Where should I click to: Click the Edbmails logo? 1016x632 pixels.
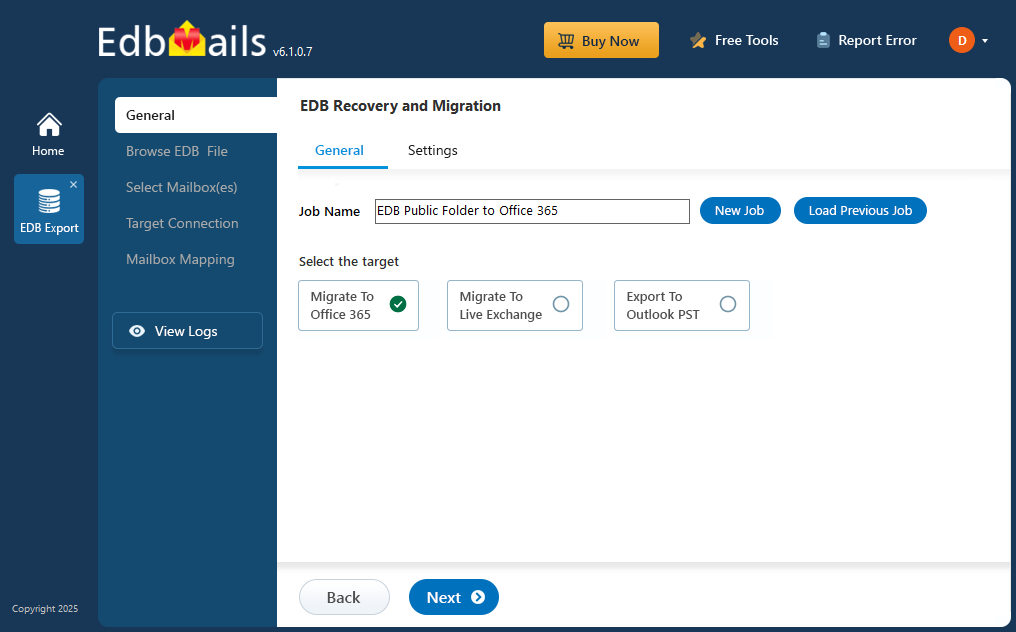(x=182, y=41)
